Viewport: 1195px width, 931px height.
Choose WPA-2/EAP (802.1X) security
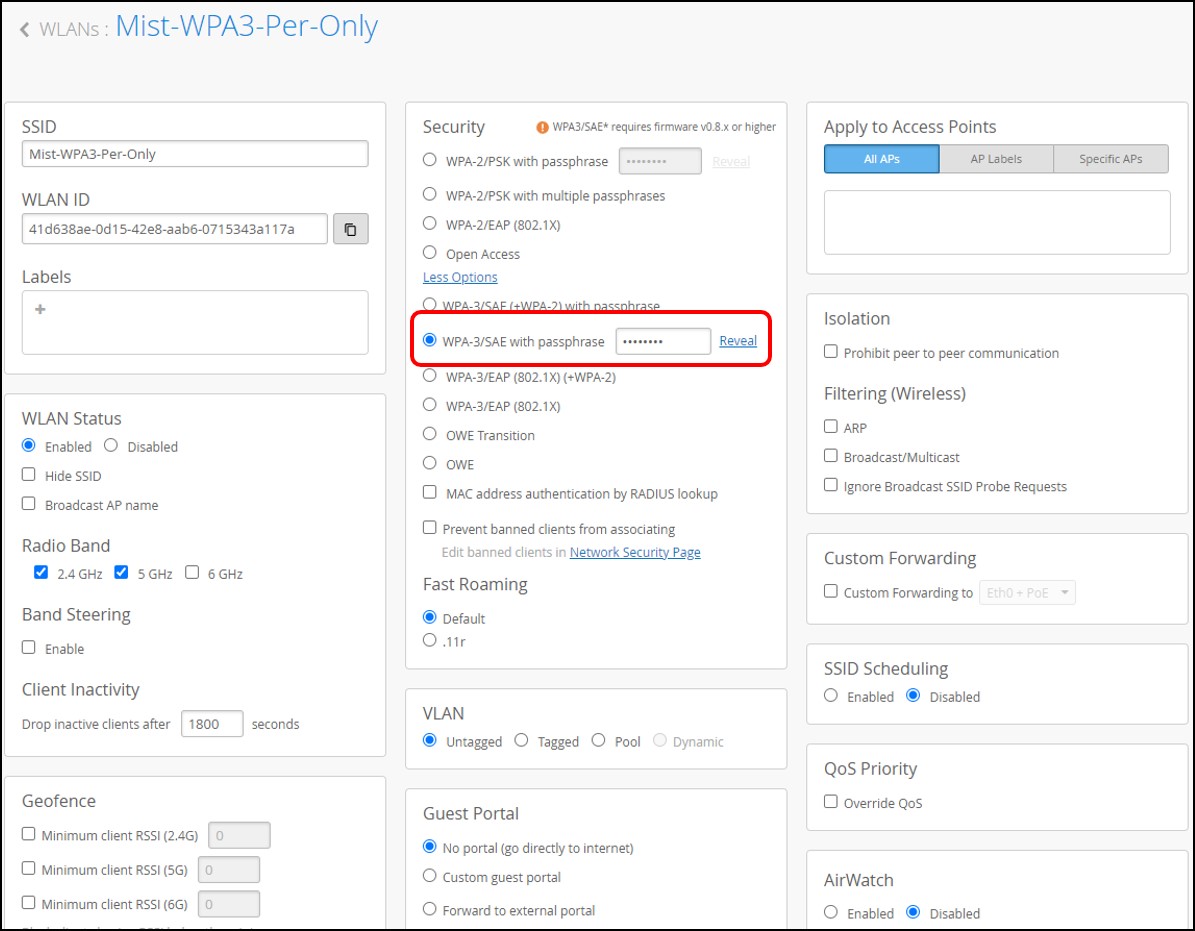(429, 224)
